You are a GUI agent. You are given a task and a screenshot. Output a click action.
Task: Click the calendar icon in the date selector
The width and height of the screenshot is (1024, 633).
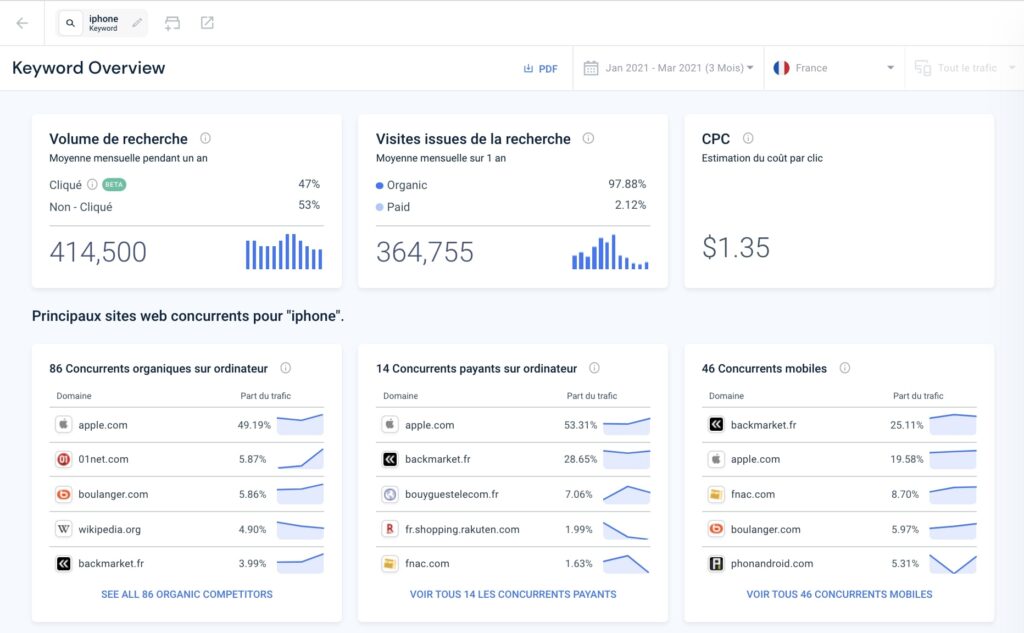click(x=592, y=67)
